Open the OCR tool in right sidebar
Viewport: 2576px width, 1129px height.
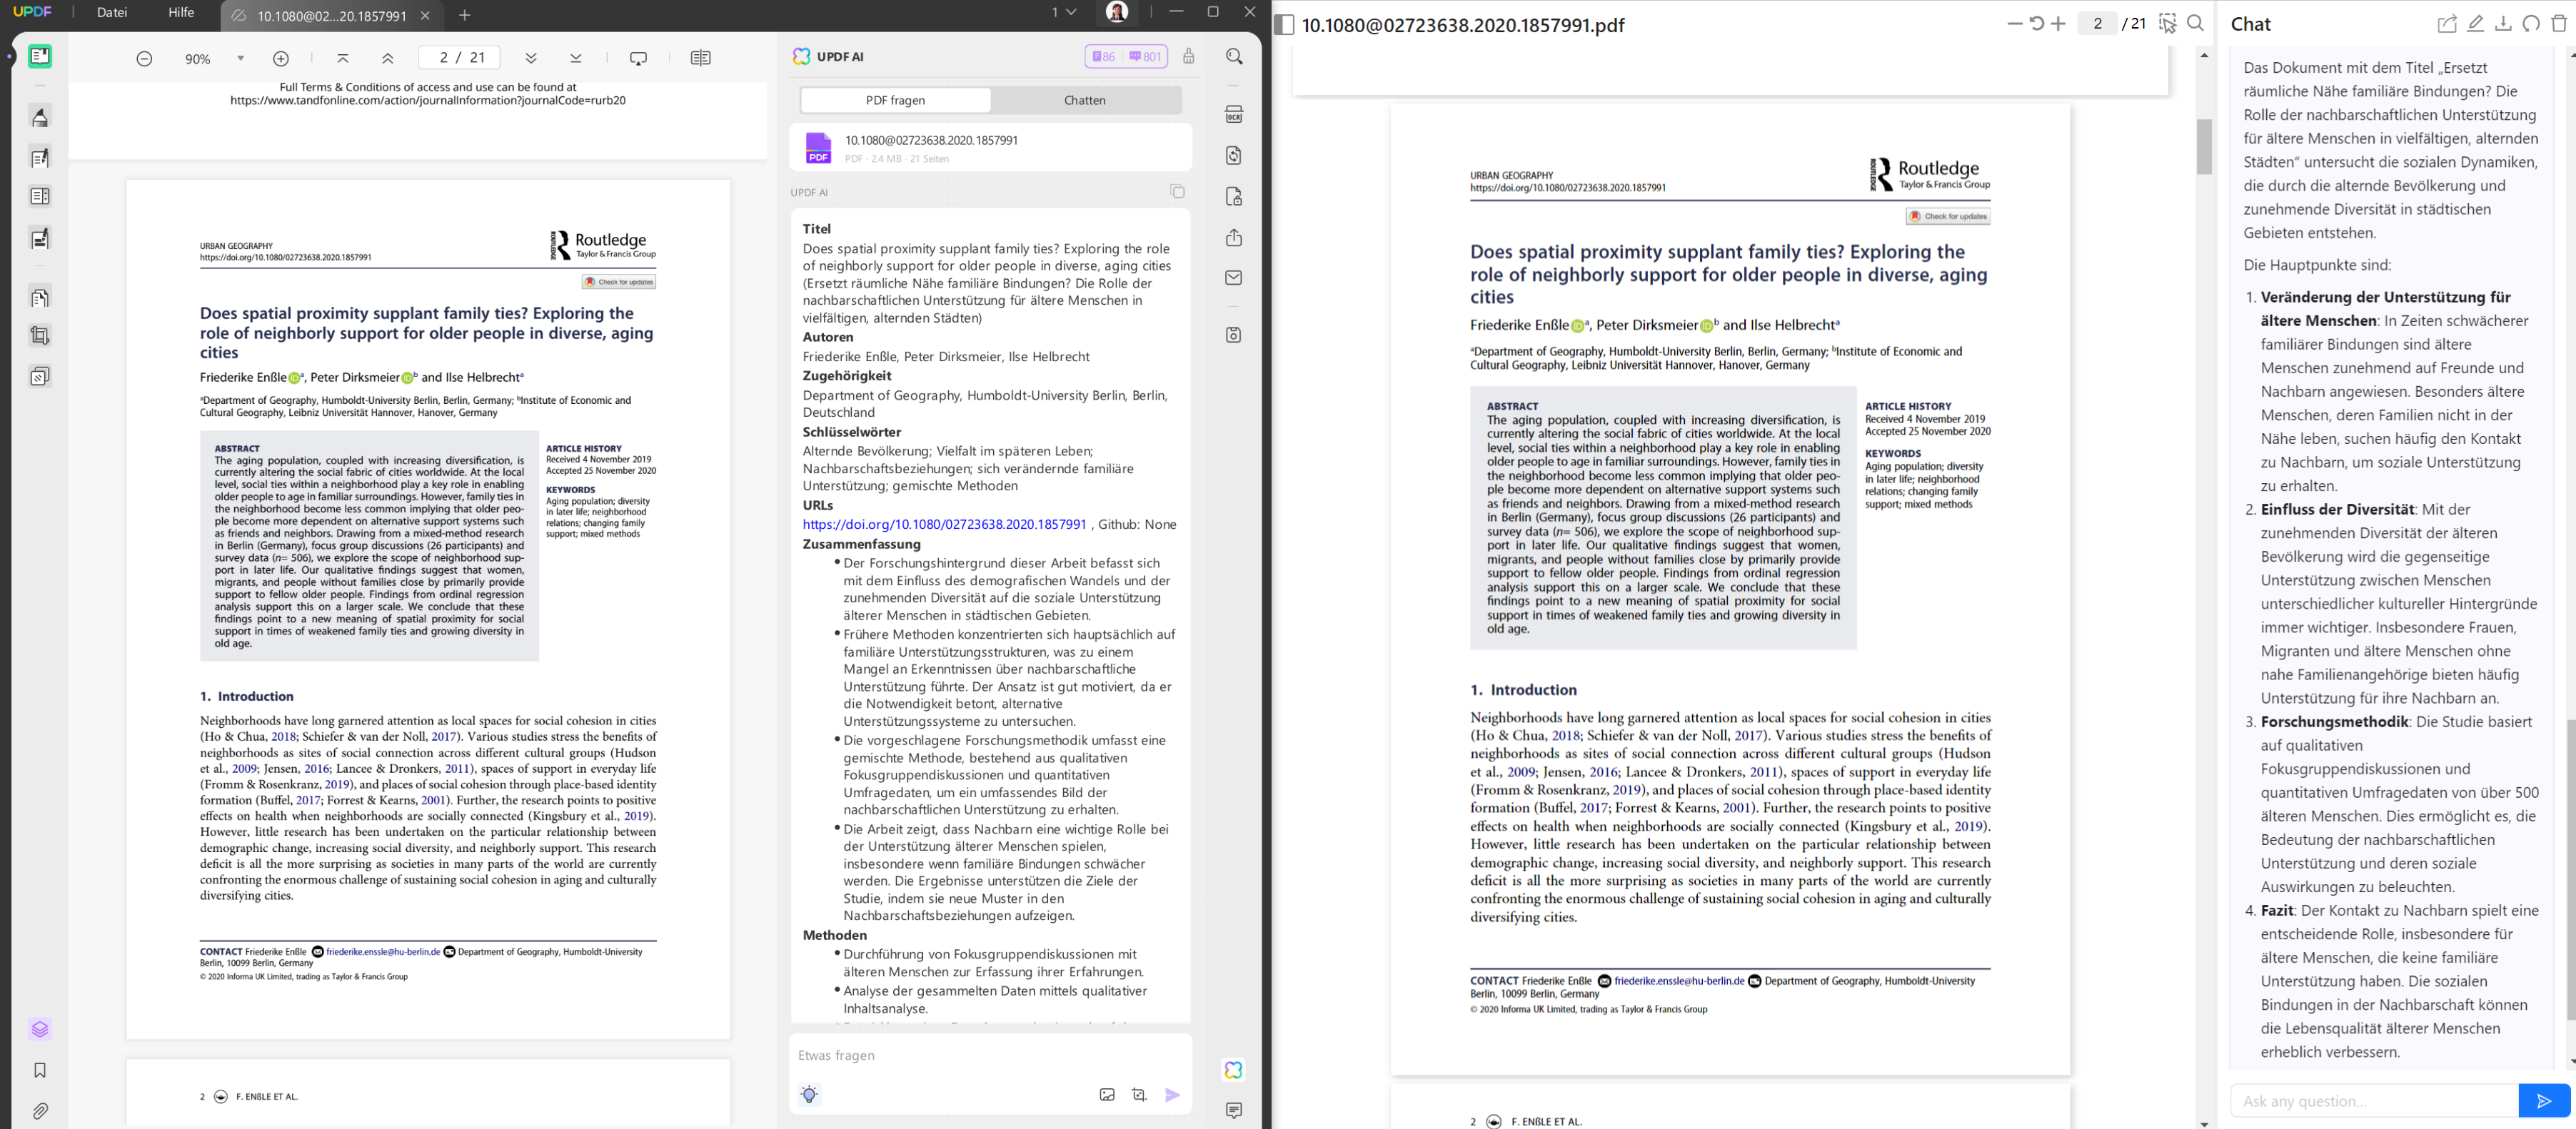tap(1234, 115)
